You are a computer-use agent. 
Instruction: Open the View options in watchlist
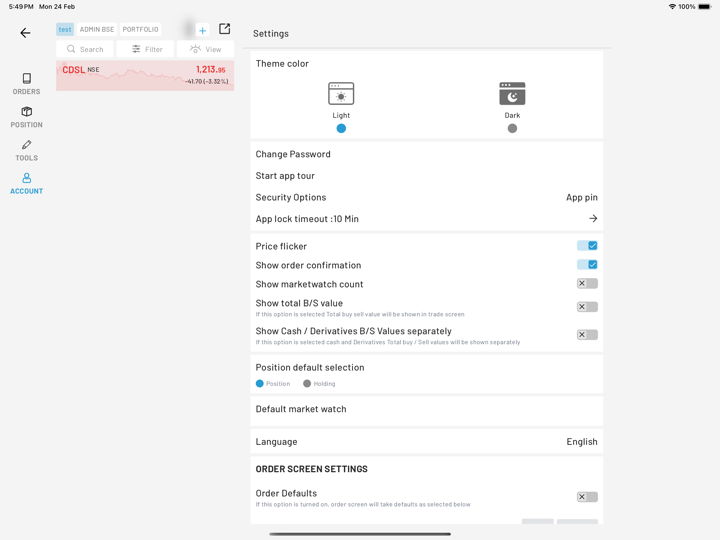point(205,49)
